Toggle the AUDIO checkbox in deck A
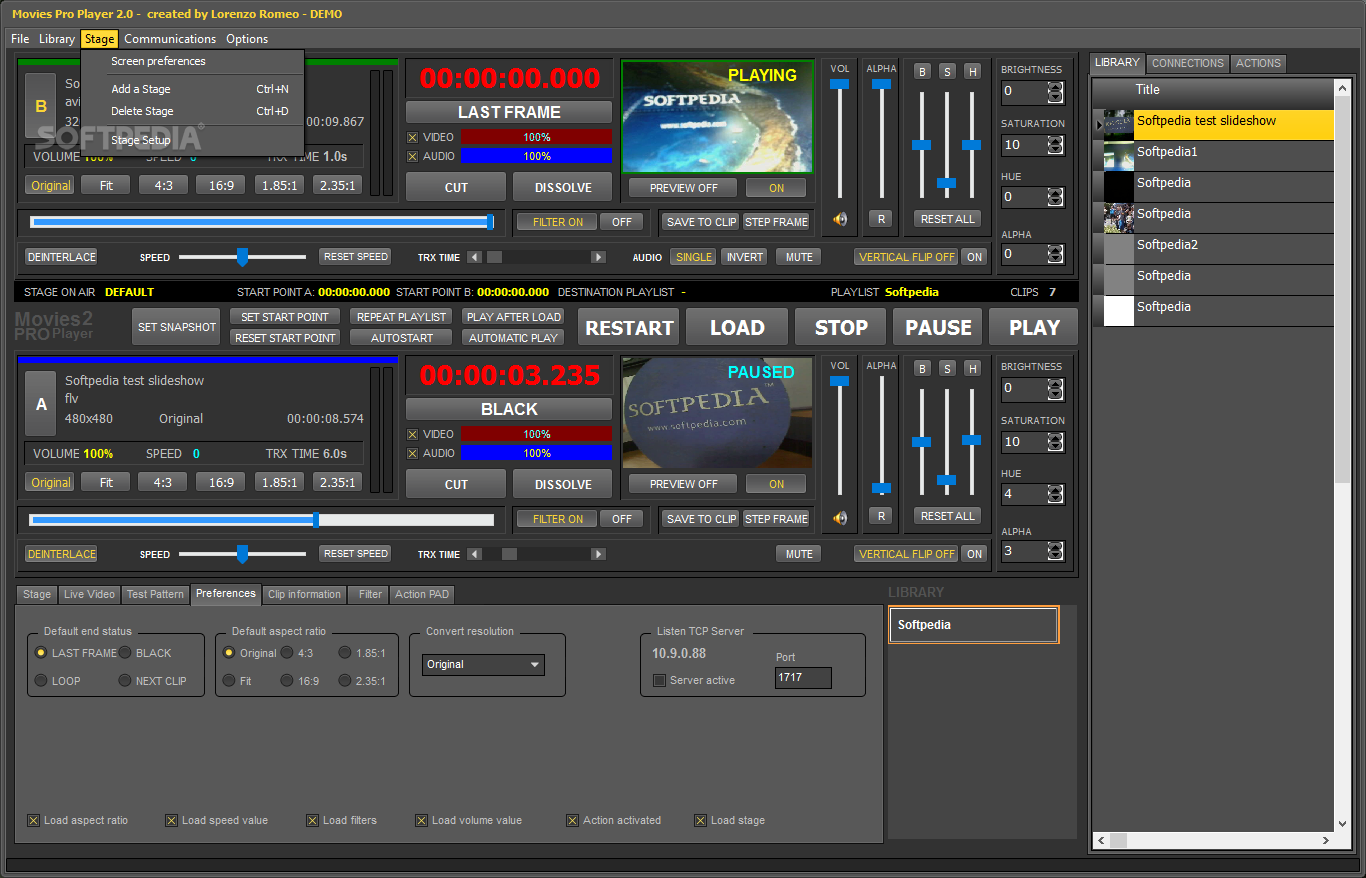The width and height of the screenshot is (1366, 878). click(413, 453)
